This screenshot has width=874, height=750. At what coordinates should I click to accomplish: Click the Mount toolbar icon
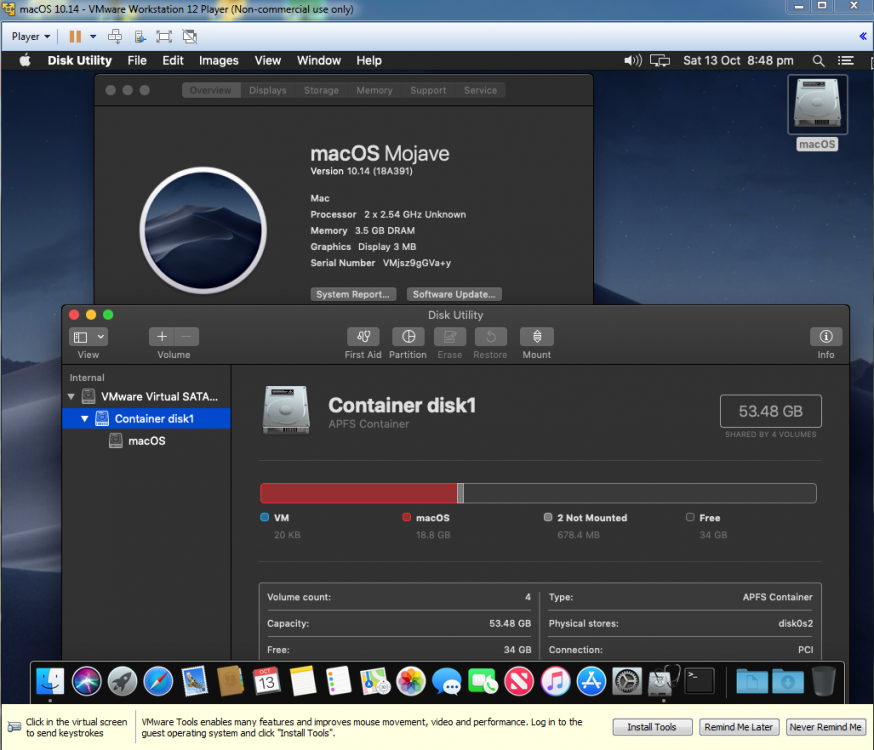(536, 337)
